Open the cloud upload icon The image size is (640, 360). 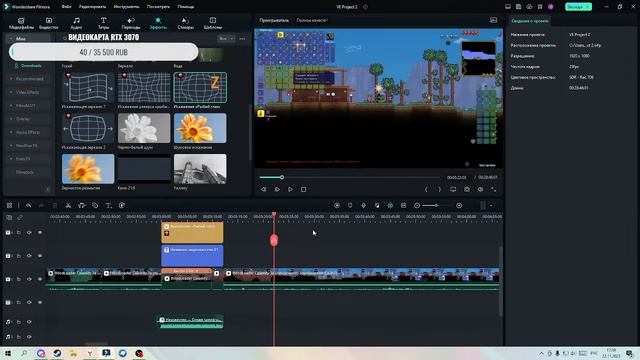[x=529, y=7]
